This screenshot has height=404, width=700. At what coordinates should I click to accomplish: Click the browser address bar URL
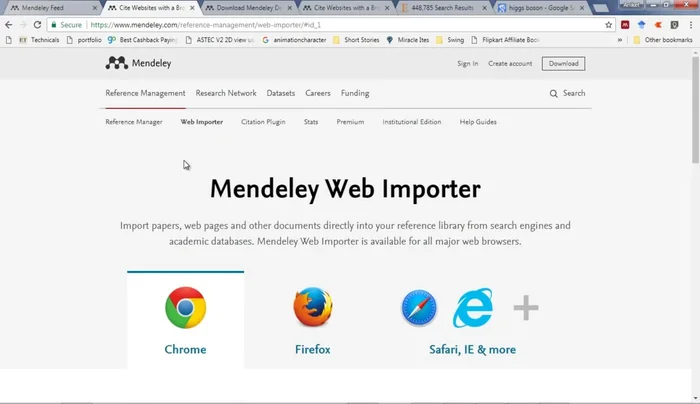206,25
